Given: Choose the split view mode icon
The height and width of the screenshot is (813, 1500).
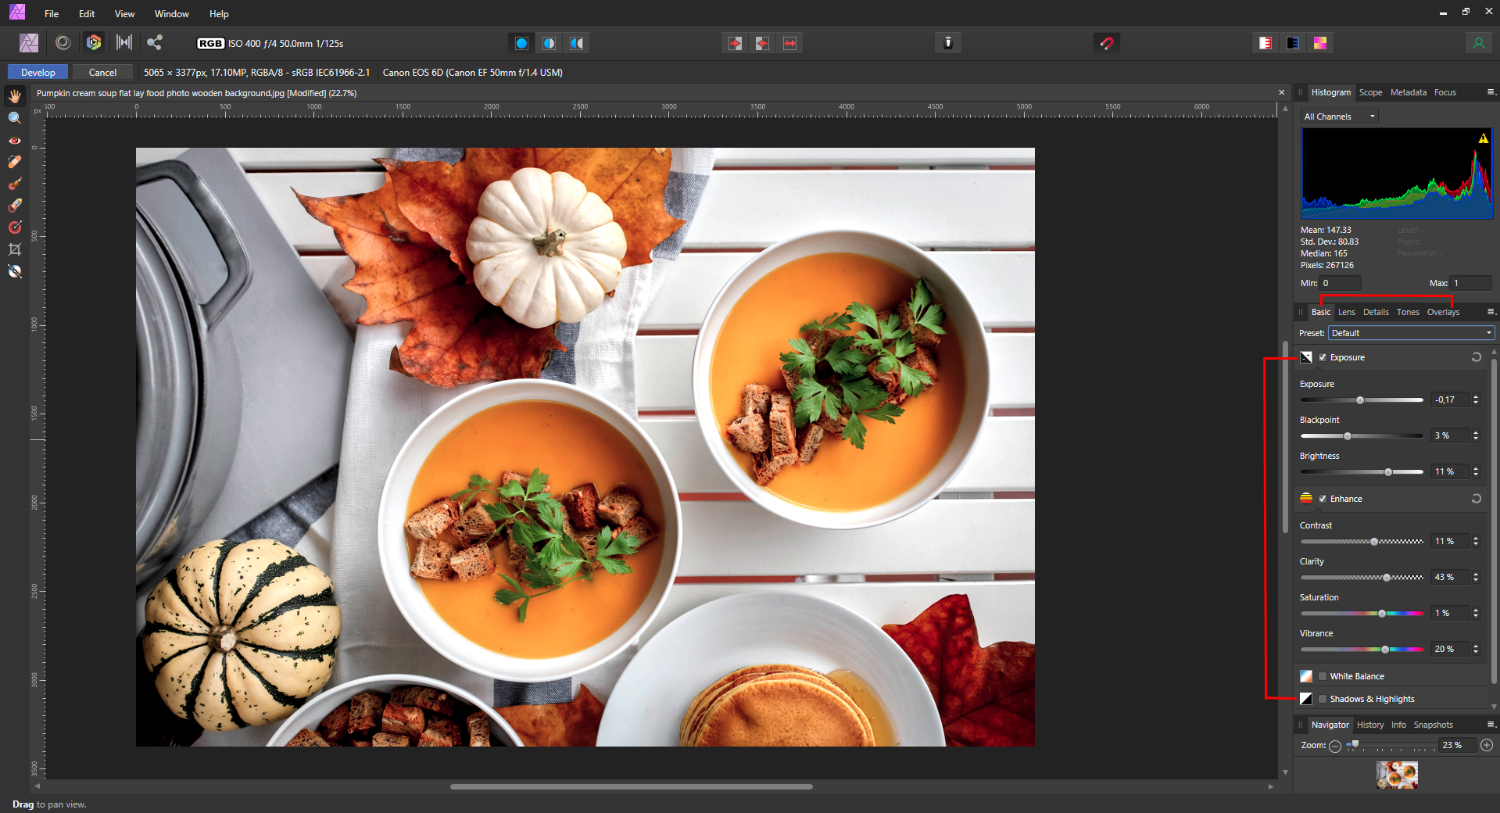Looking at the screenshot, I should click(549, 43).
